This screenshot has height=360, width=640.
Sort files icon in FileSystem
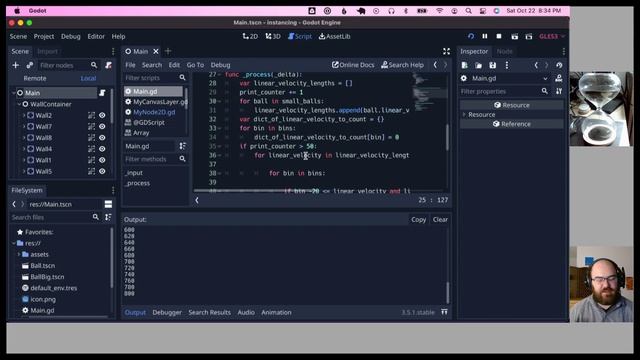point(108,217)
